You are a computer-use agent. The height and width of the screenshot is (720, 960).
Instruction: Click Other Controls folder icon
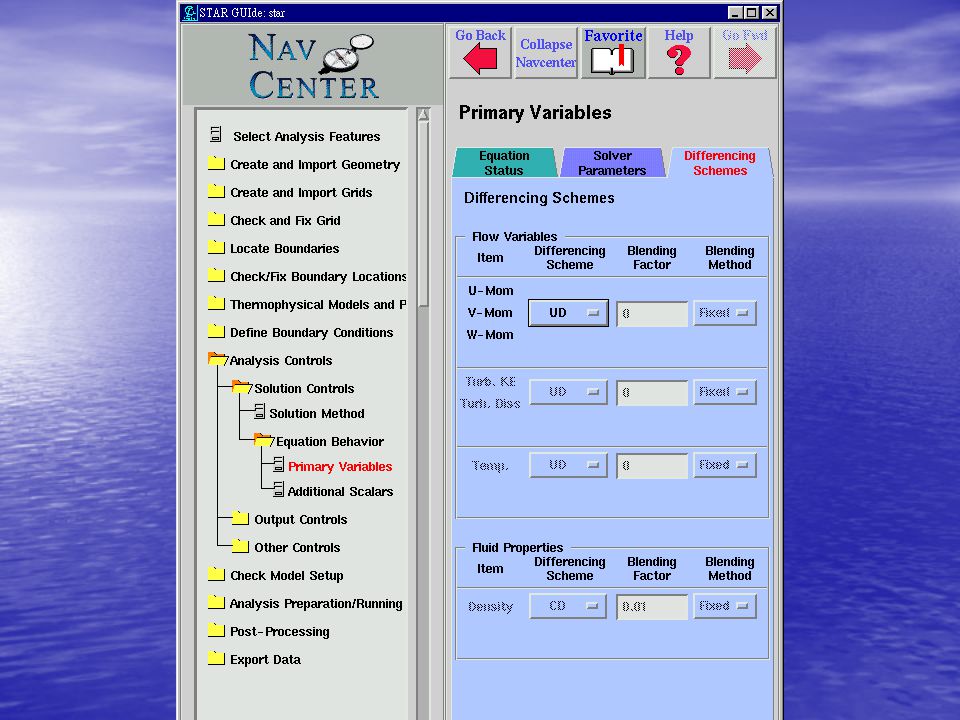point(241,546)
